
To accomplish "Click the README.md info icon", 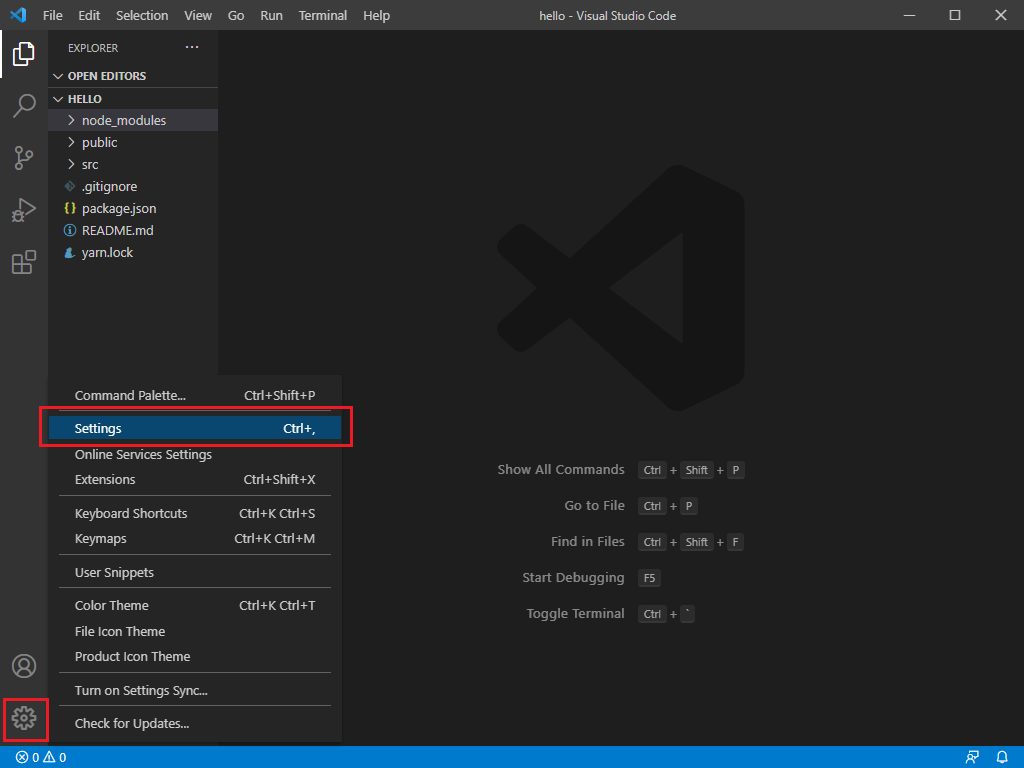I will 70,231.
